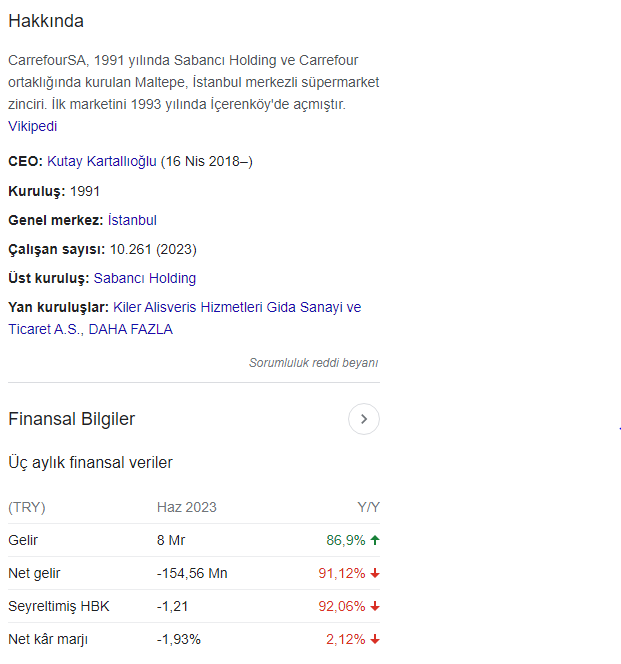Open the Vikipedi source link
Image resolution: width=621 pixels, height=664 pixels.
[x=33, y=126]
